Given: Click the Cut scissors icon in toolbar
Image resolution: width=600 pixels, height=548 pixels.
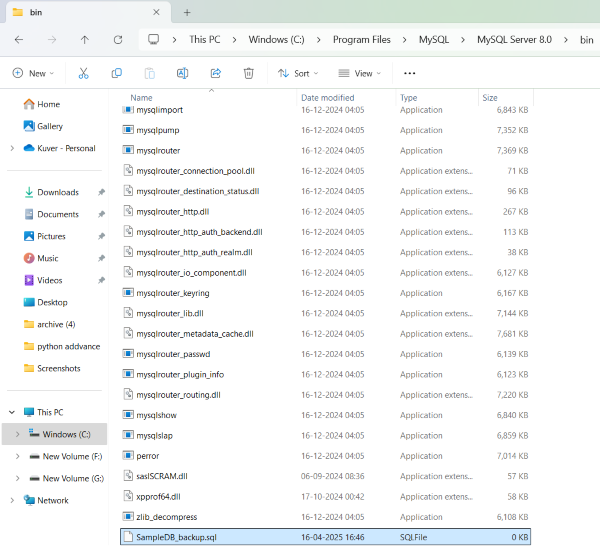Looking at the screenshot, I should pos(84,73).
